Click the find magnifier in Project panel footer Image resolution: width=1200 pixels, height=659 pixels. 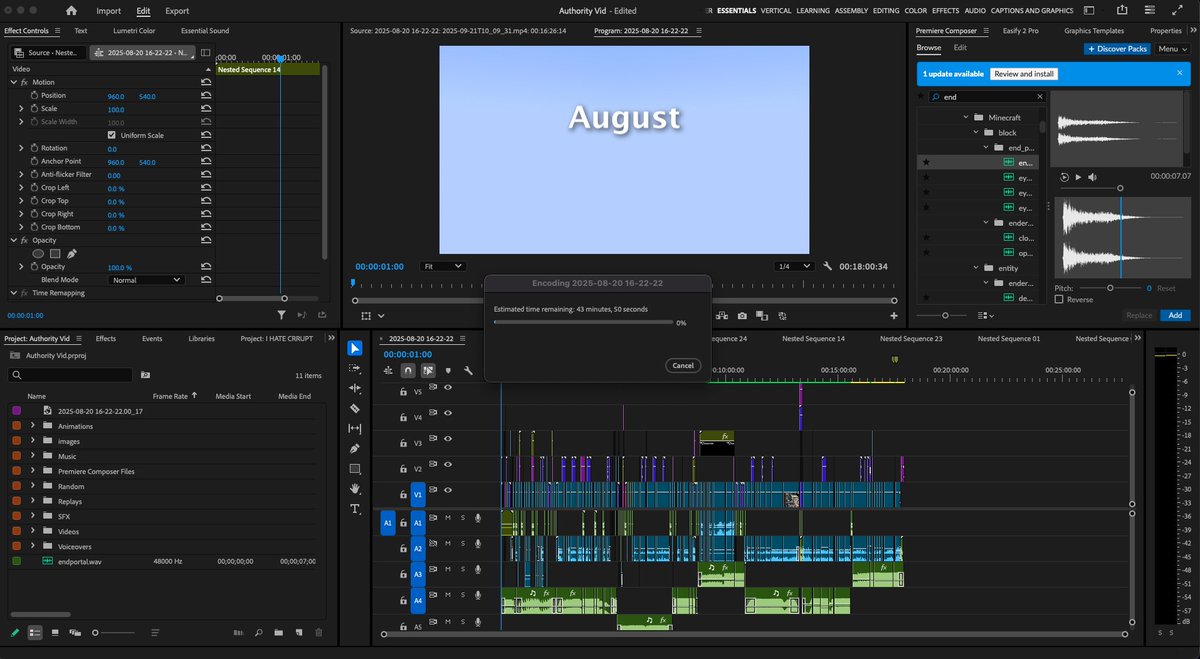tap(258, 632)
